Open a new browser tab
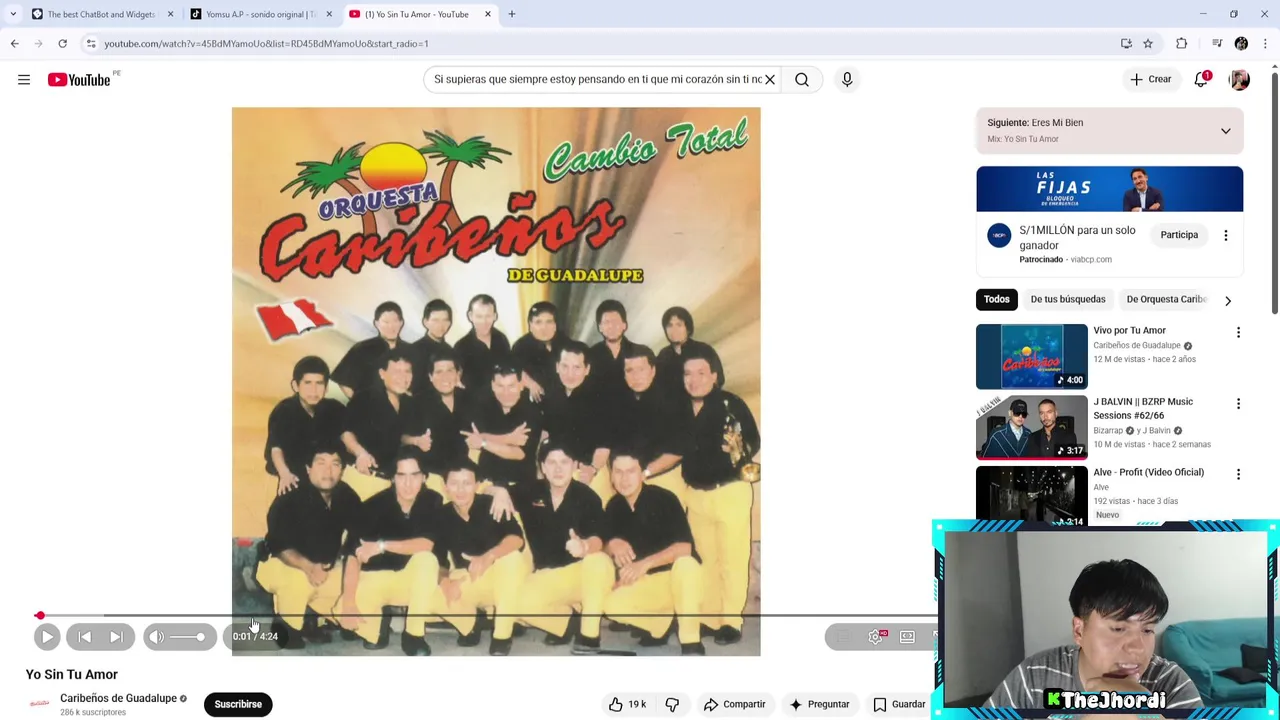The width and height of the screenshot is (1280, 720). pyautogui.click(x=512, y=14)
